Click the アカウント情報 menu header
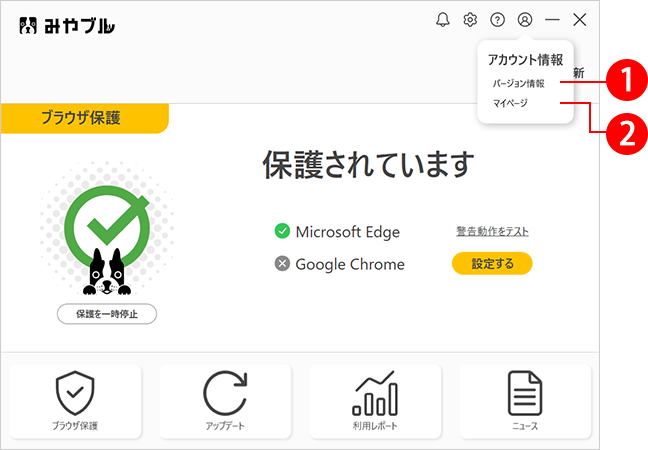The height and width of the screenshot is (450, 648). tap(525, 60)
